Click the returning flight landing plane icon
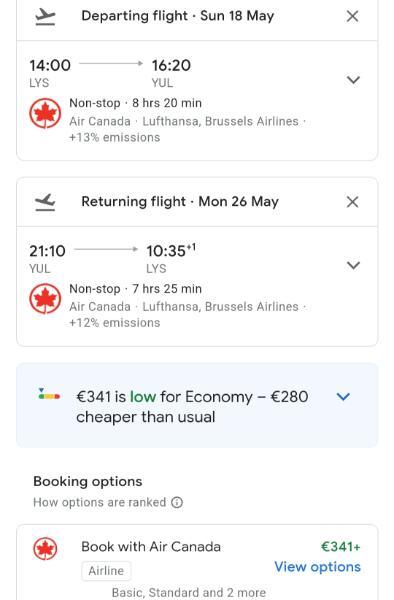The height and width of the screenshot is (600, 394). (45, 202)
